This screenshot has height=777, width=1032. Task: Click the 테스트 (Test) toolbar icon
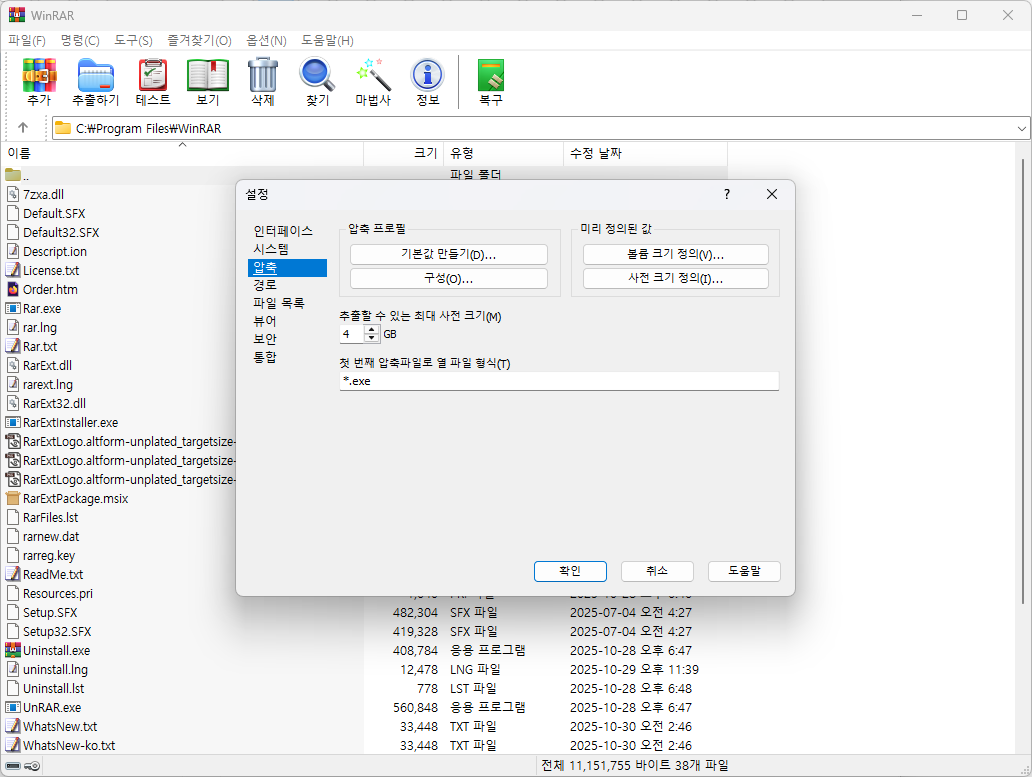click(153, 75)
